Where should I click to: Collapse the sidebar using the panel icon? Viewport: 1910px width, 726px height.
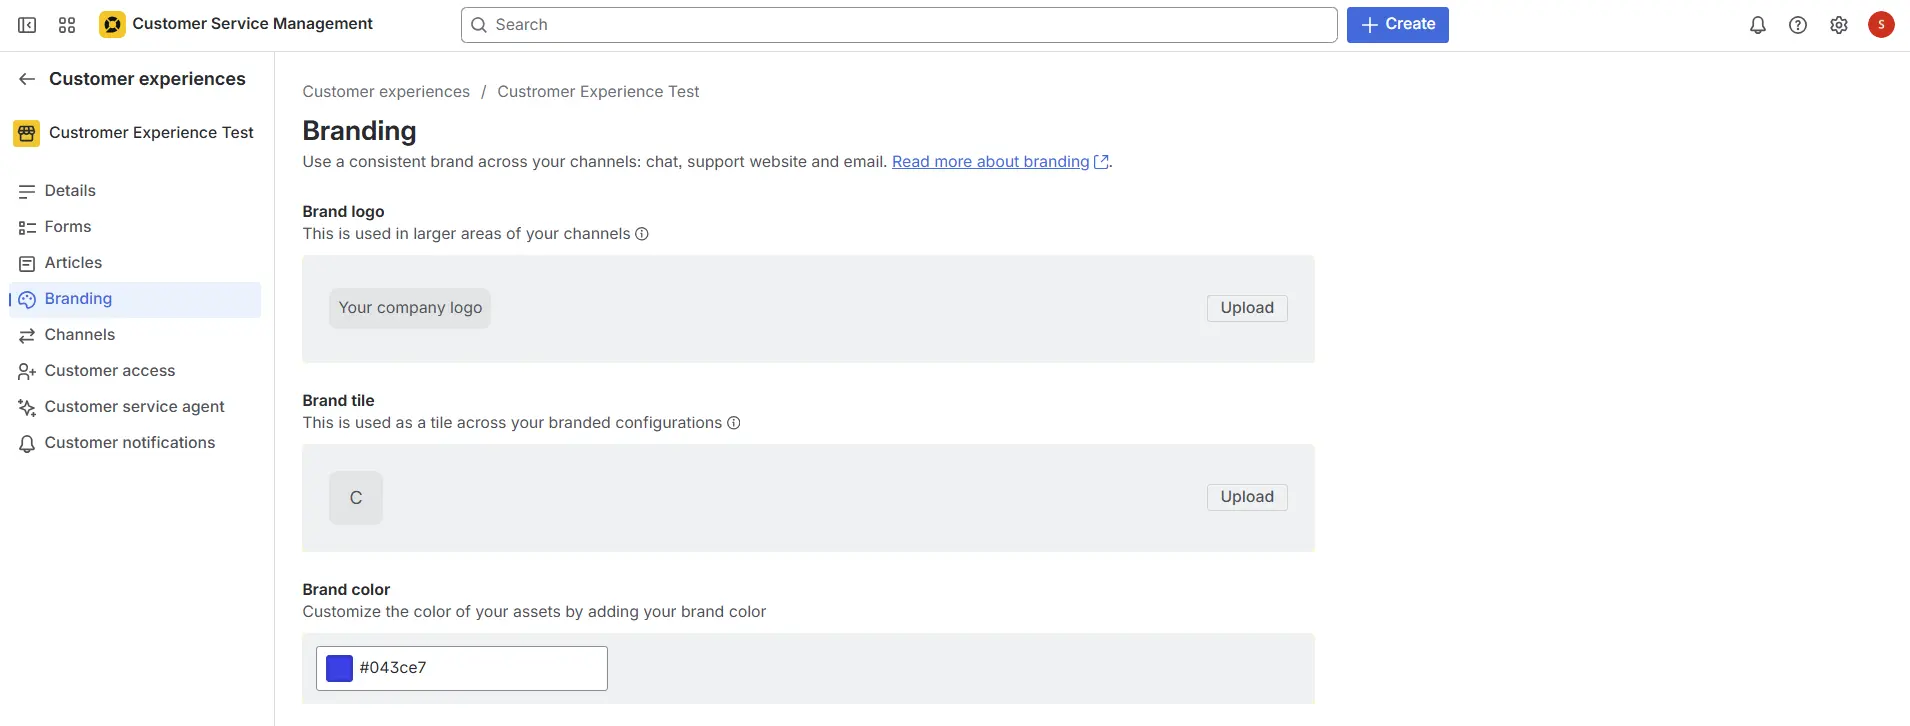tap(27, 25)
